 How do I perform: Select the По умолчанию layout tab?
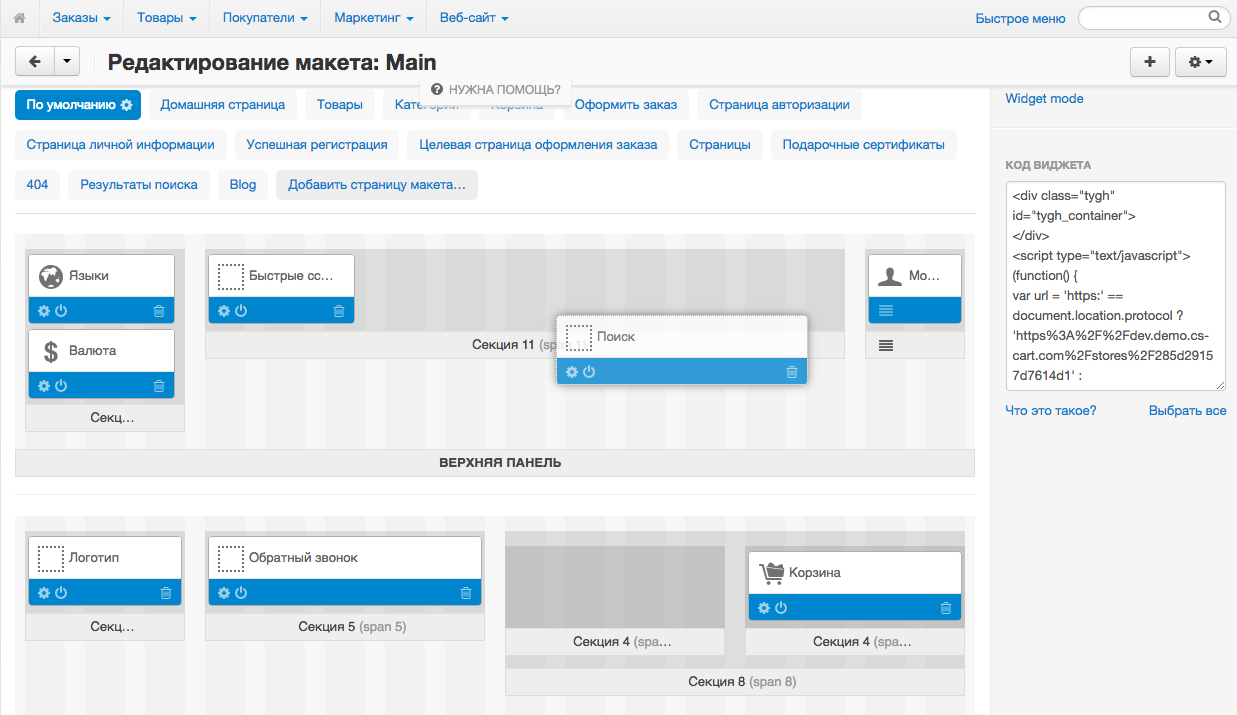click(x=78, y=105)
